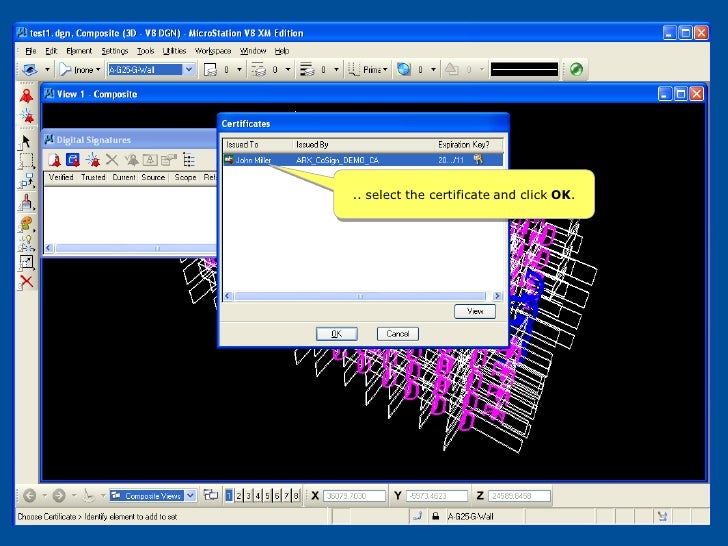Screen dimensions: 728x546
Task: Open the Workspace menu
Action: tap(212, 50)
